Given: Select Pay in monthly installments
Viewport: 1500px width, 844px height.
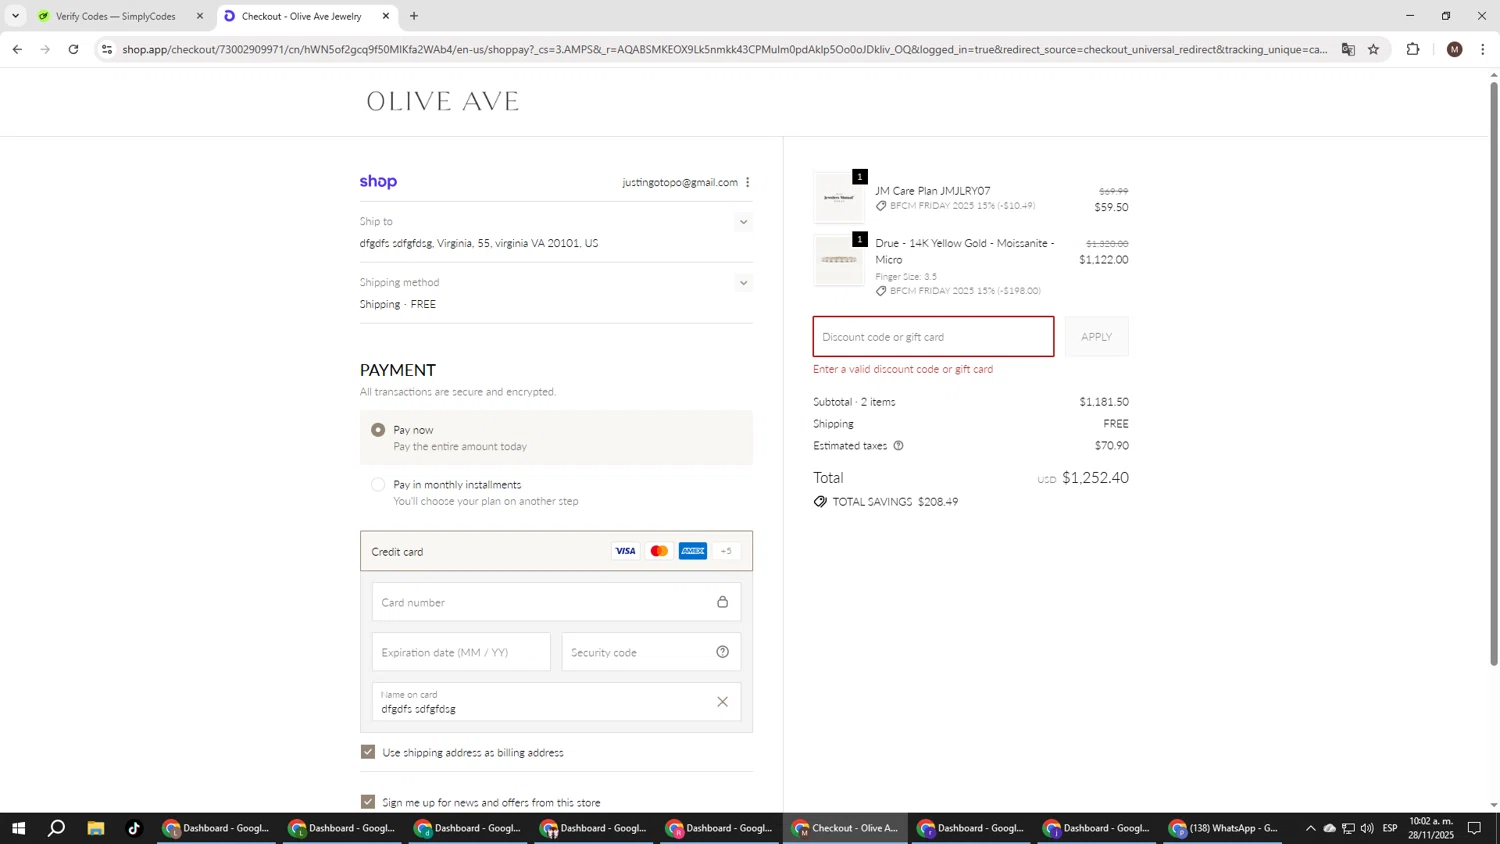Looking at the screenshot, I should point(378,485).
